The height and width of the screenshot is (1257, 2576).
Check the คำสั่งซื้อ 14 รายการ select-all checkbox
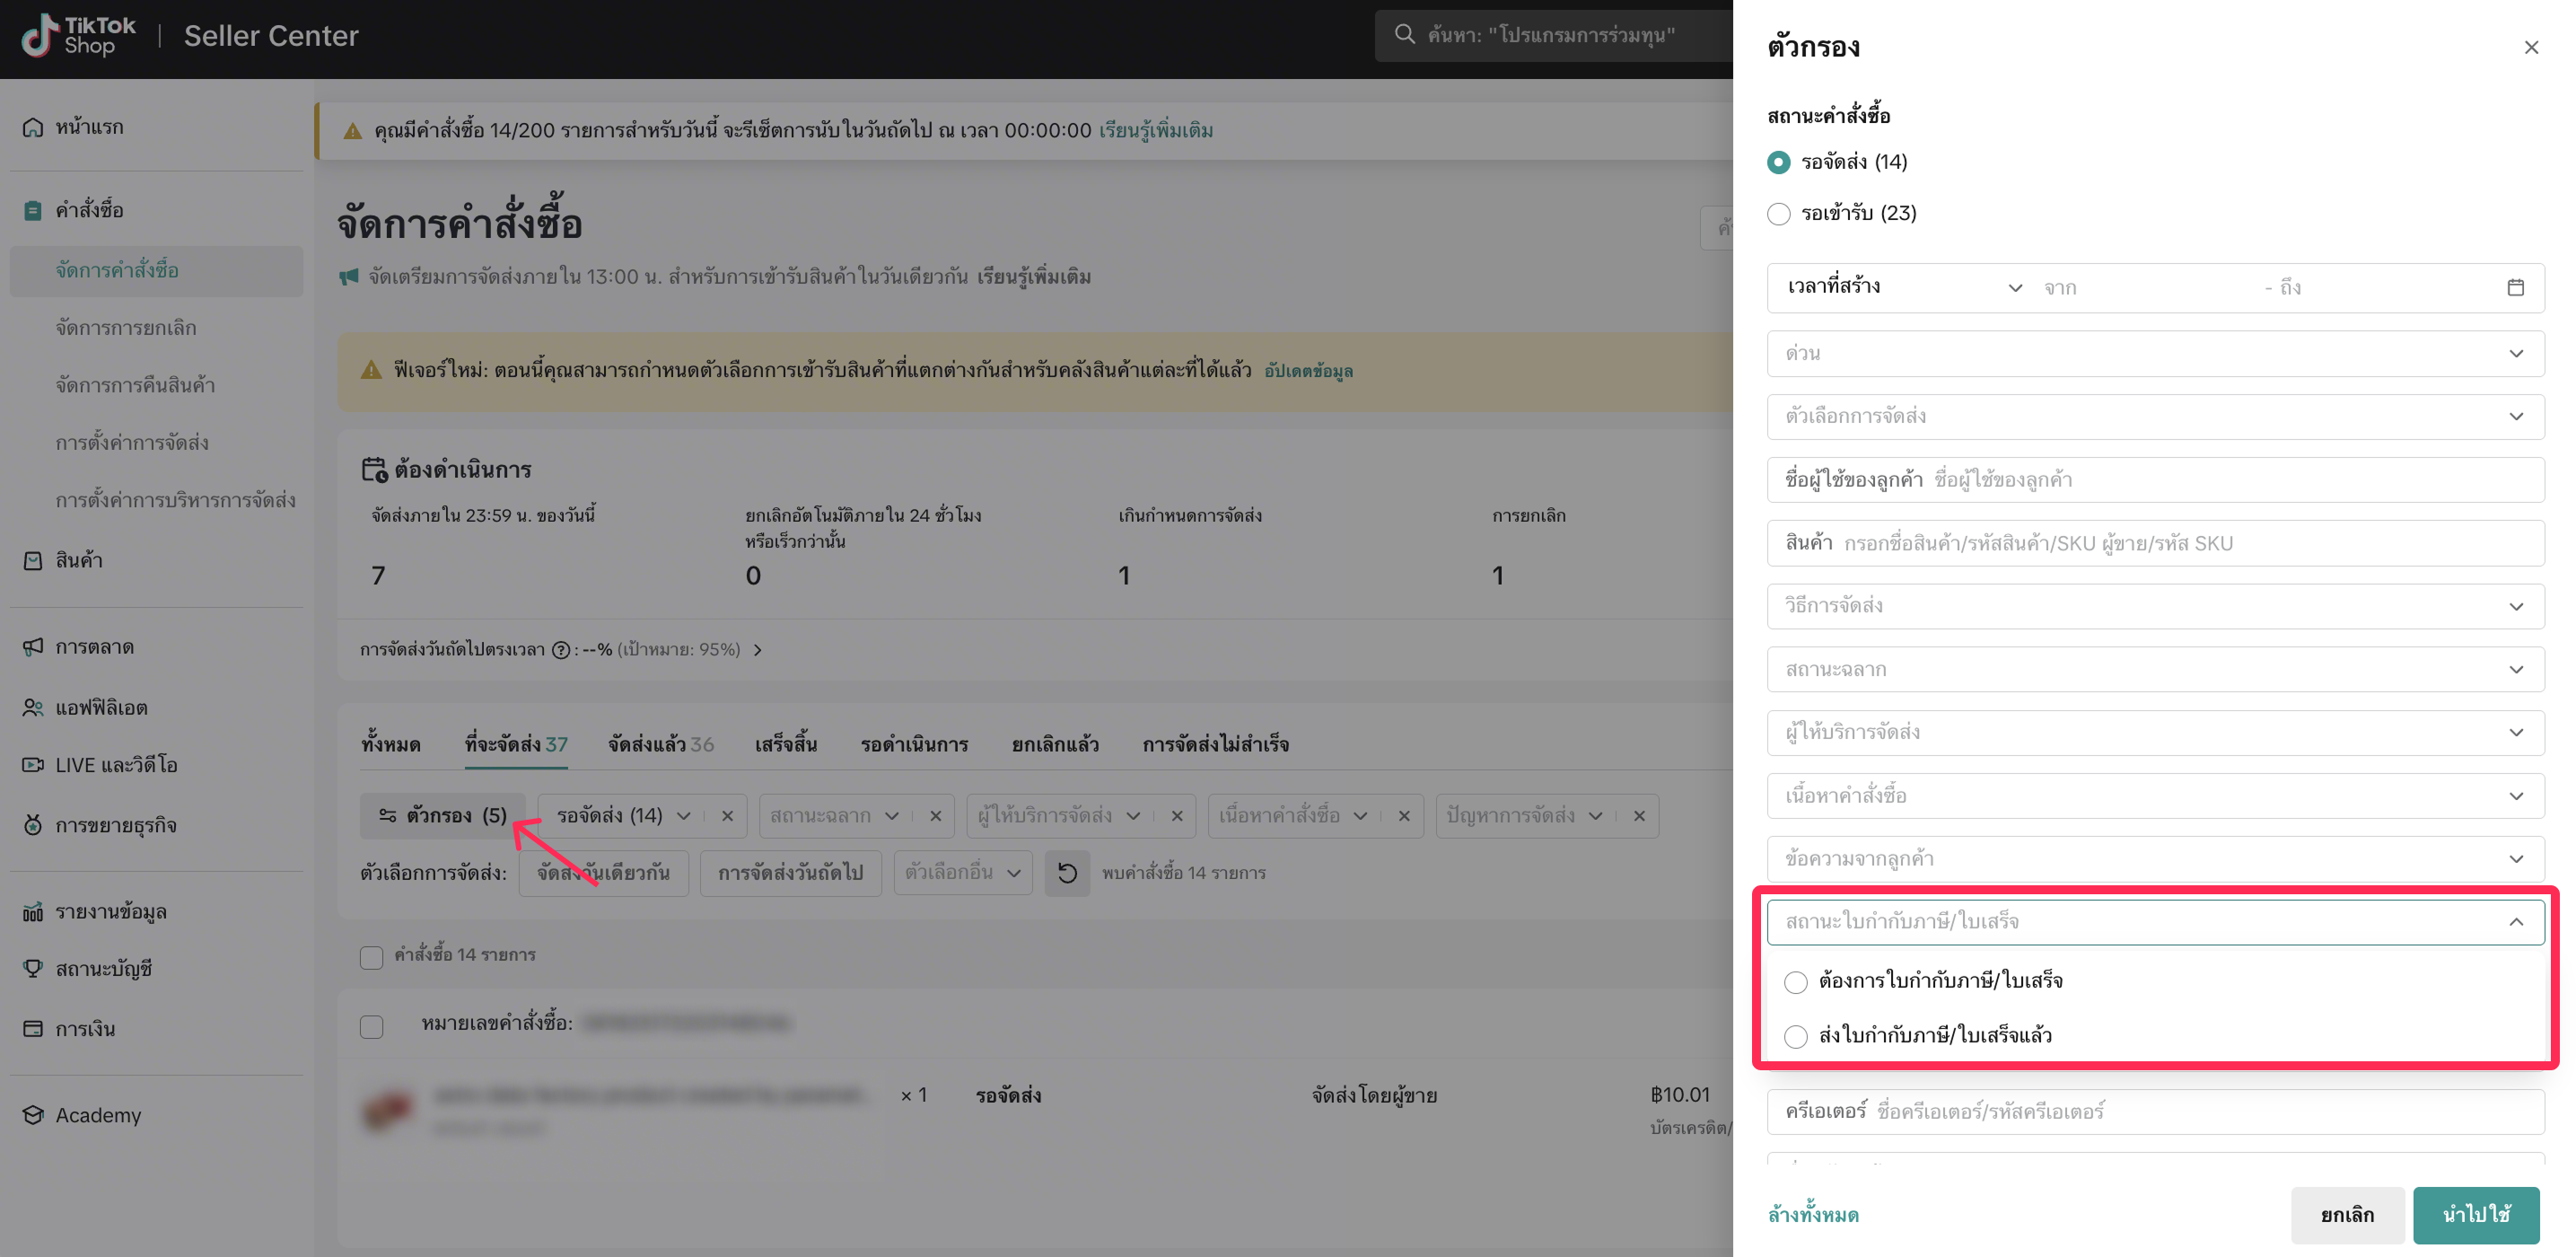(x=371, y=957)
